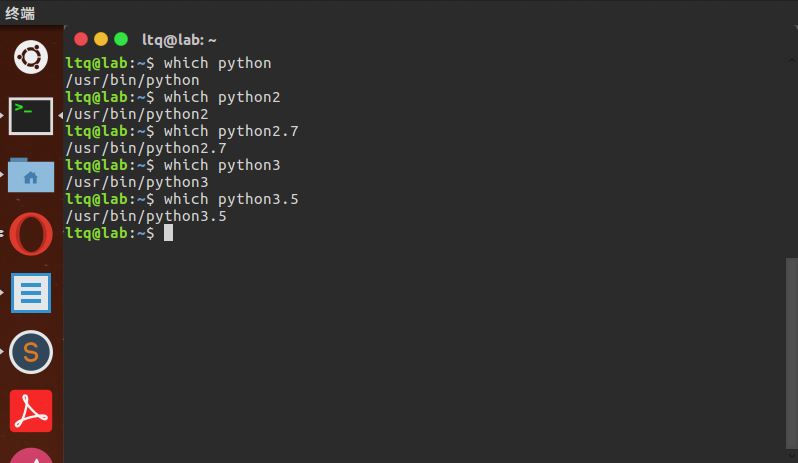Minimize the terminal with the yellow button
The height and width of the screenshot is (463, 798).
[x=101, y=39]
